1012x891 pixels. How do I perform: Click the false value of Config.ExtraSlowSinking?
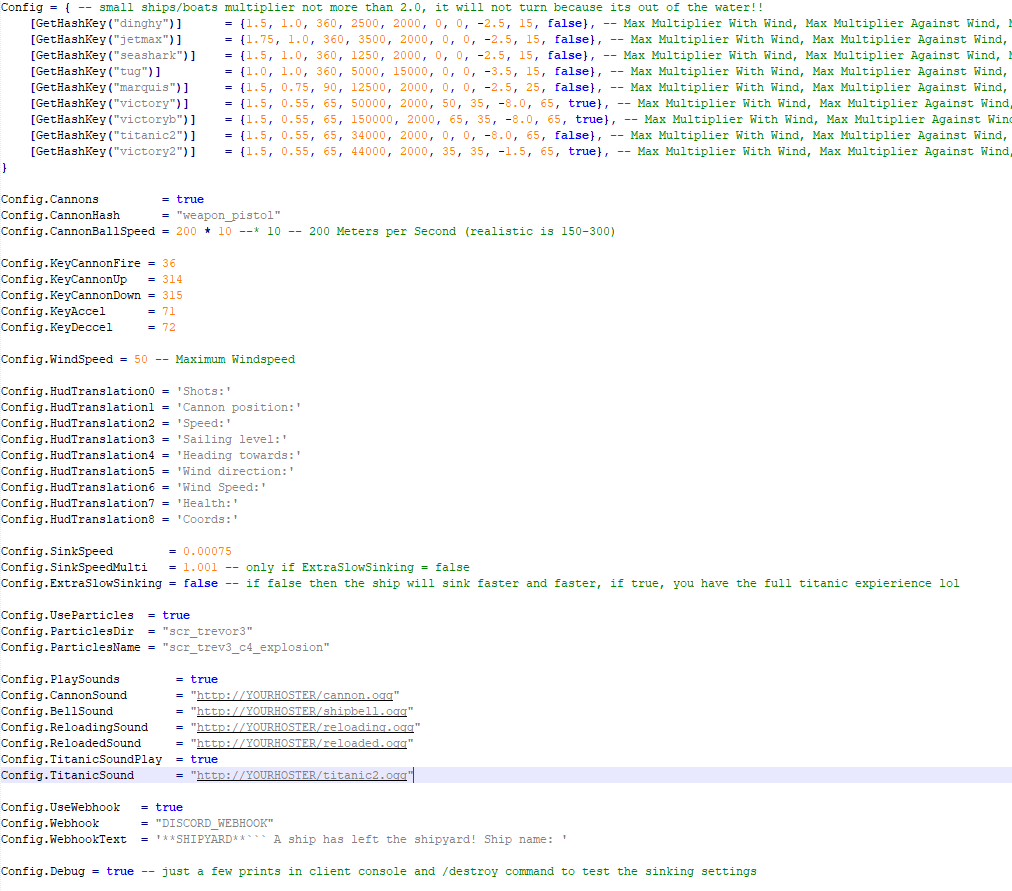200,583
